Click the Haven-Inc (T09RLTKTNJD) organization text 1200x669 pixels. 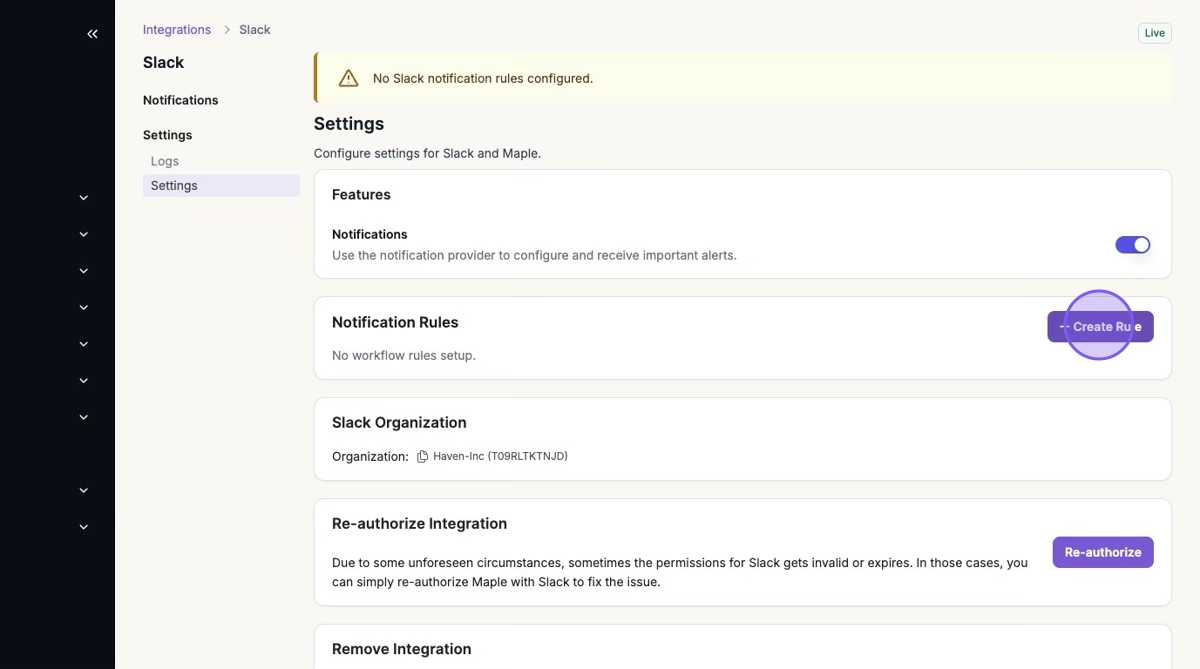pos(500,456)
